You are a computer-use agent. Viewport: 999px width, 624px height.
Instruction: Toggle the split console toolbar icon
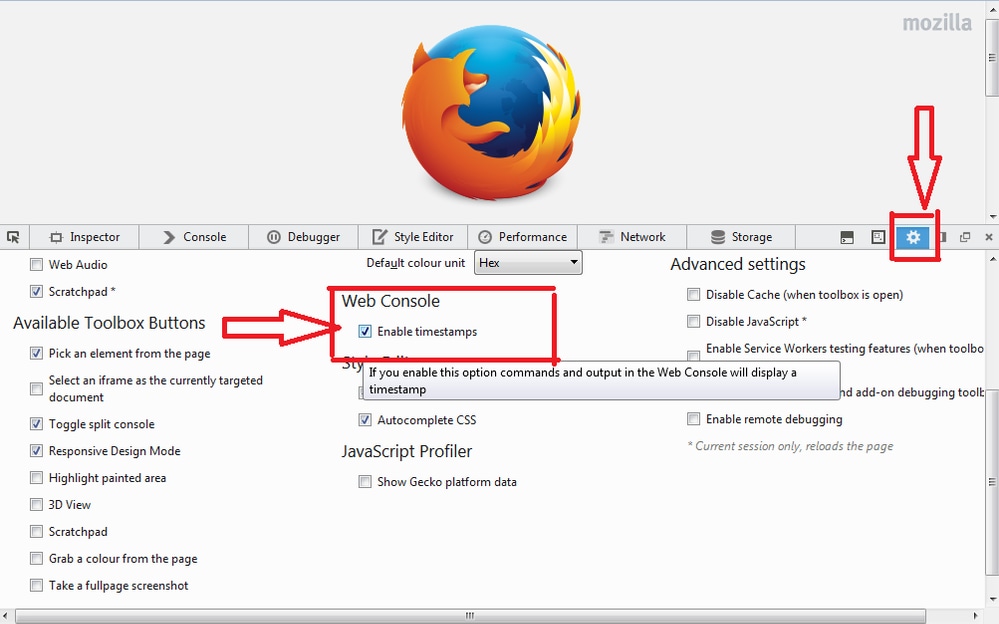coord(847,237)
